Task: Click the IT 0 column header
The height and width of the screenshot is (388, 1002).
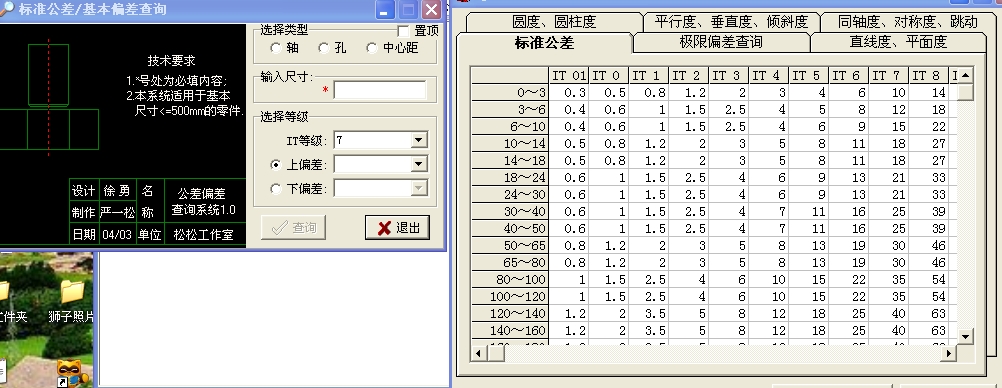Action: [x=608, y=75]
